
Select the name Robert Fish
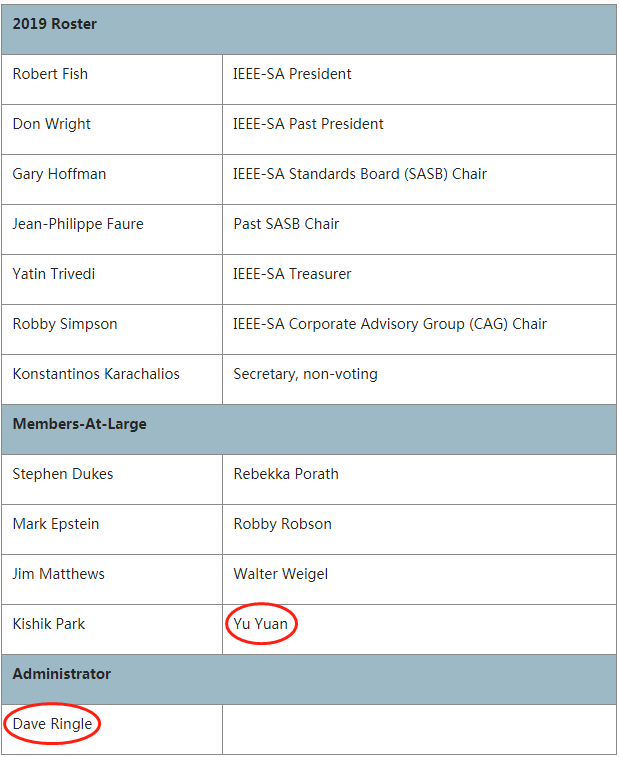(50, 74)
